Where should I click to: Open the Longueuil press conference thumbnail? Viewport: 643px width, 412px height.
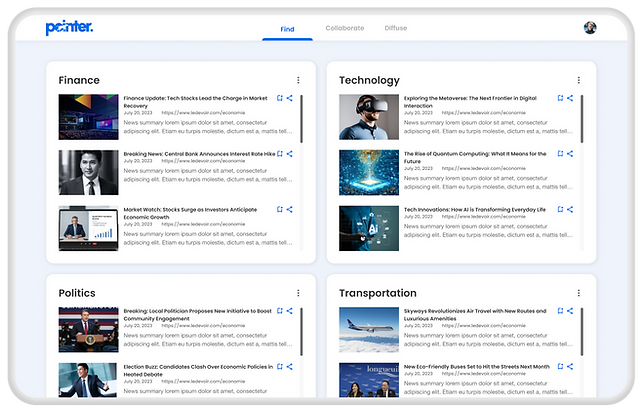coord(369,380)
